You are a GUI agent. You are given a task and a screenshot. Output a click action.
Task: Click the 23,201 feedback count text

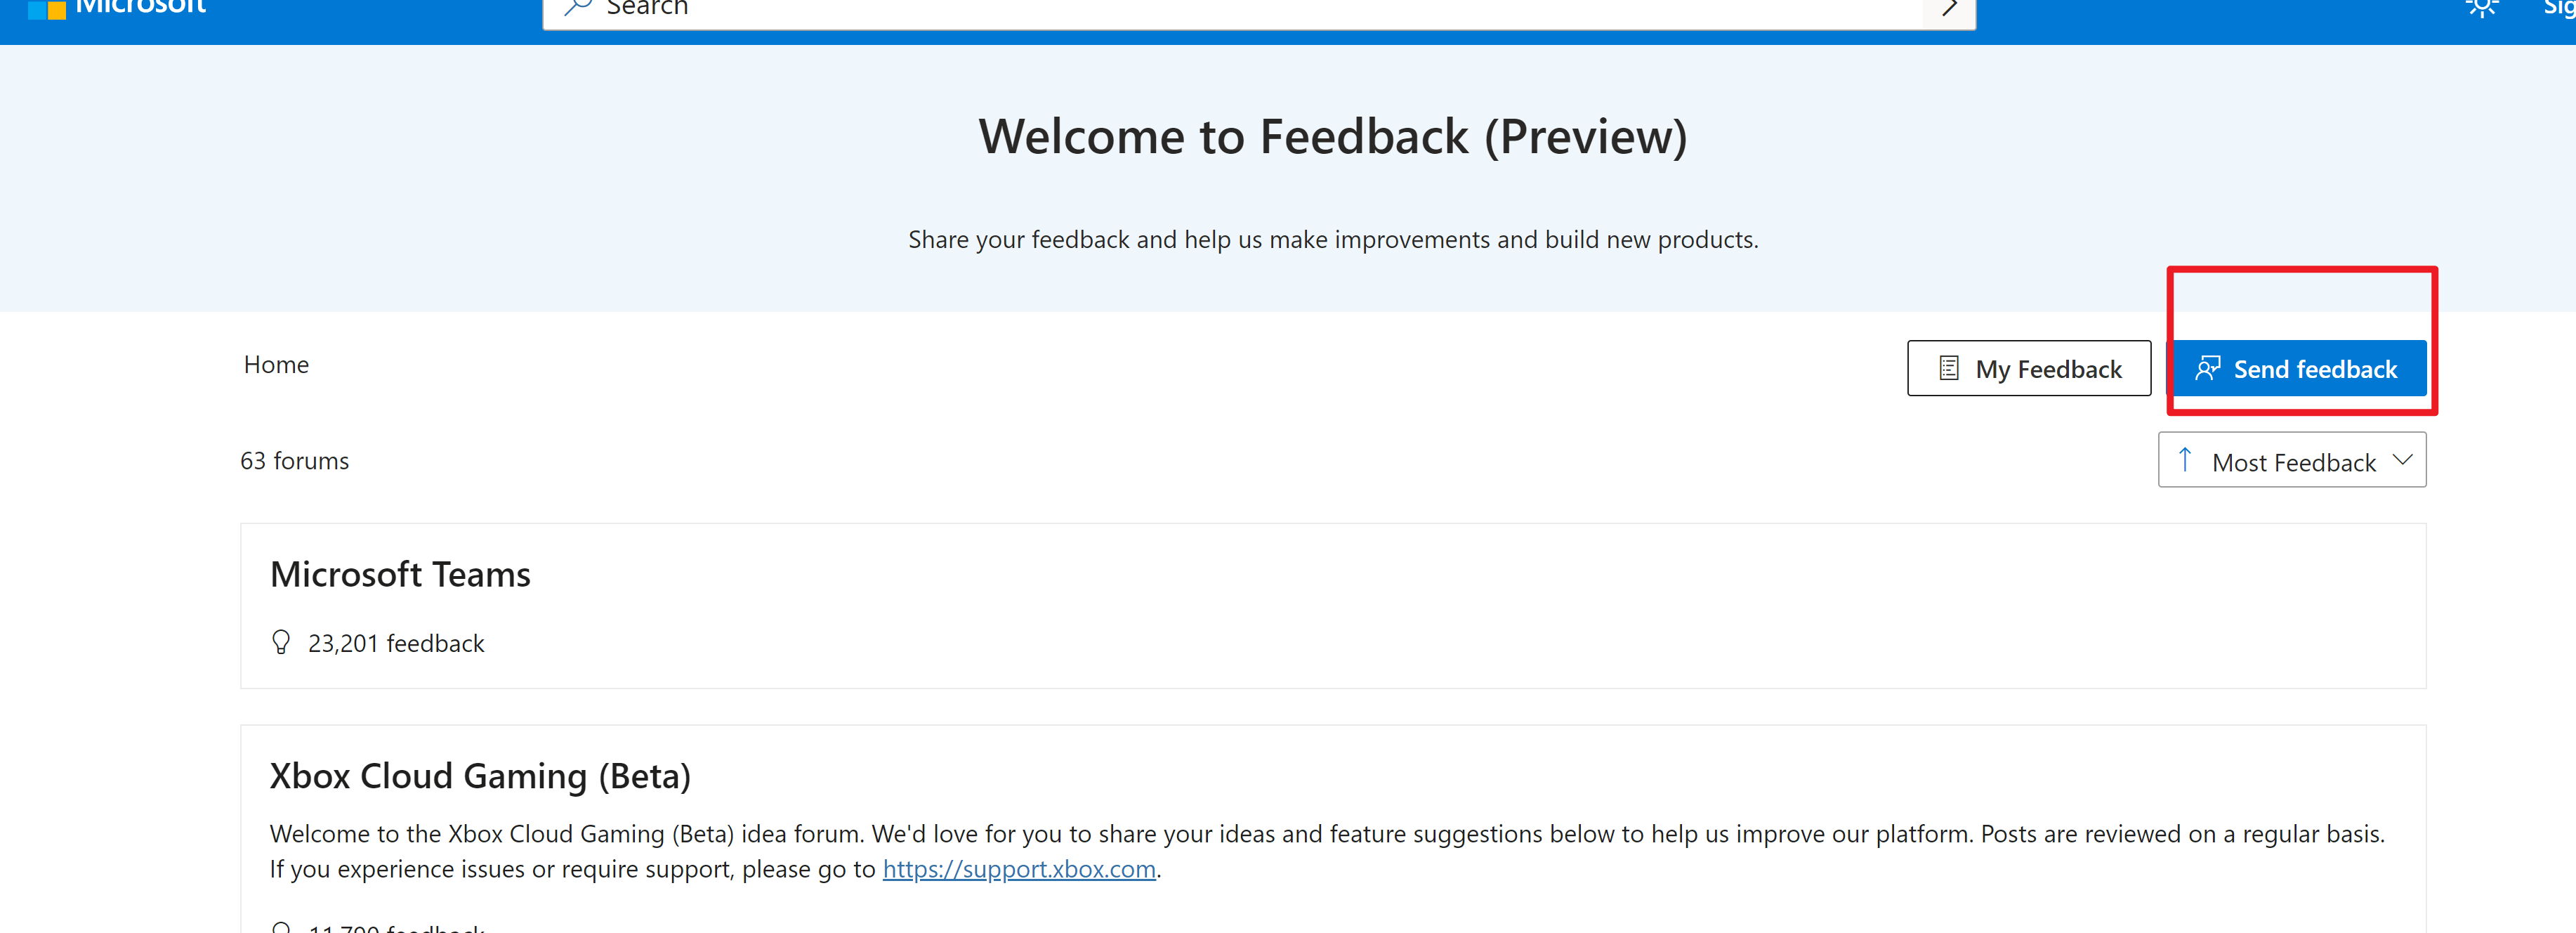click(x=396, y=643)
